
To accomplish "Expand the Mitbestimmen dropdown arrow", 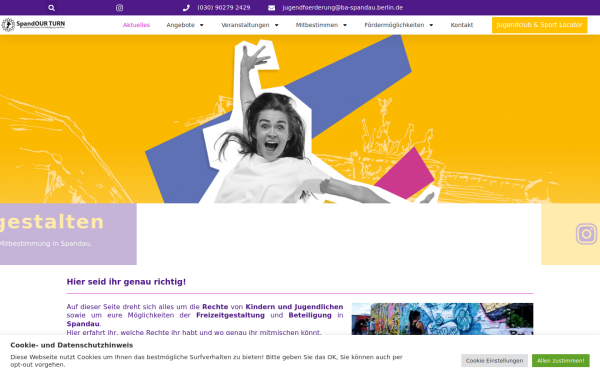I will click(345, 25).
